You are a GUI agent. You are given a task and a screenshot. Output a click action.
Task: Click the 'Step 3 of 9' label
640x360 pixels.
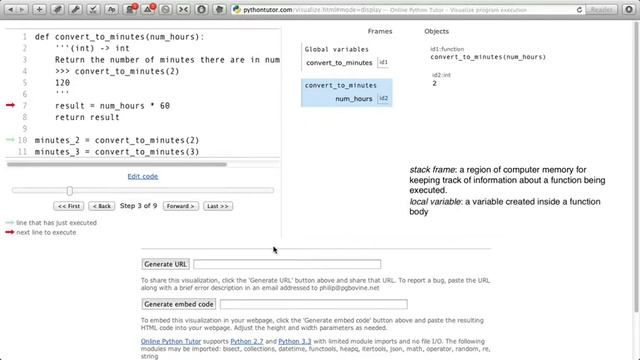pos(138,206)
